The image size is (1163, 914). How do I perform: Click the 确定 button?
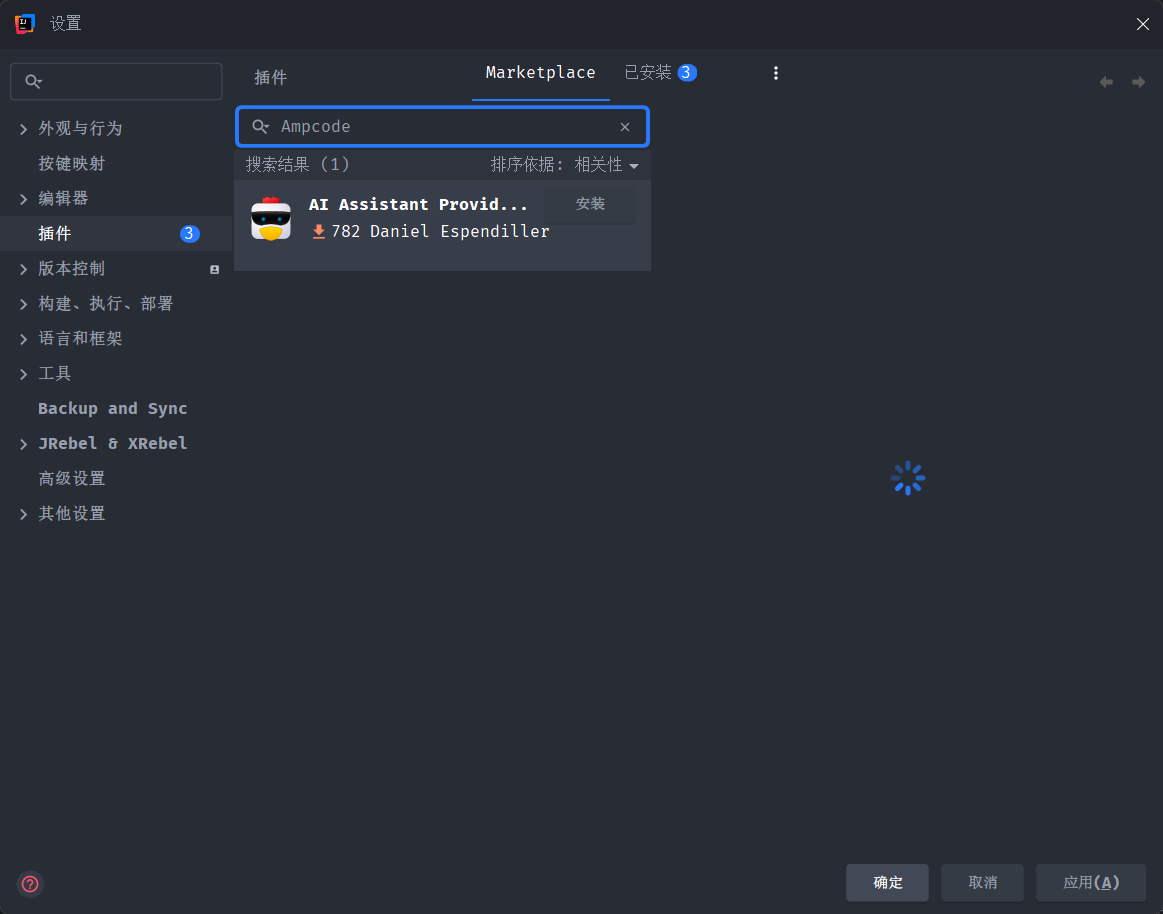pyautogui.click(x=887, y=882)
